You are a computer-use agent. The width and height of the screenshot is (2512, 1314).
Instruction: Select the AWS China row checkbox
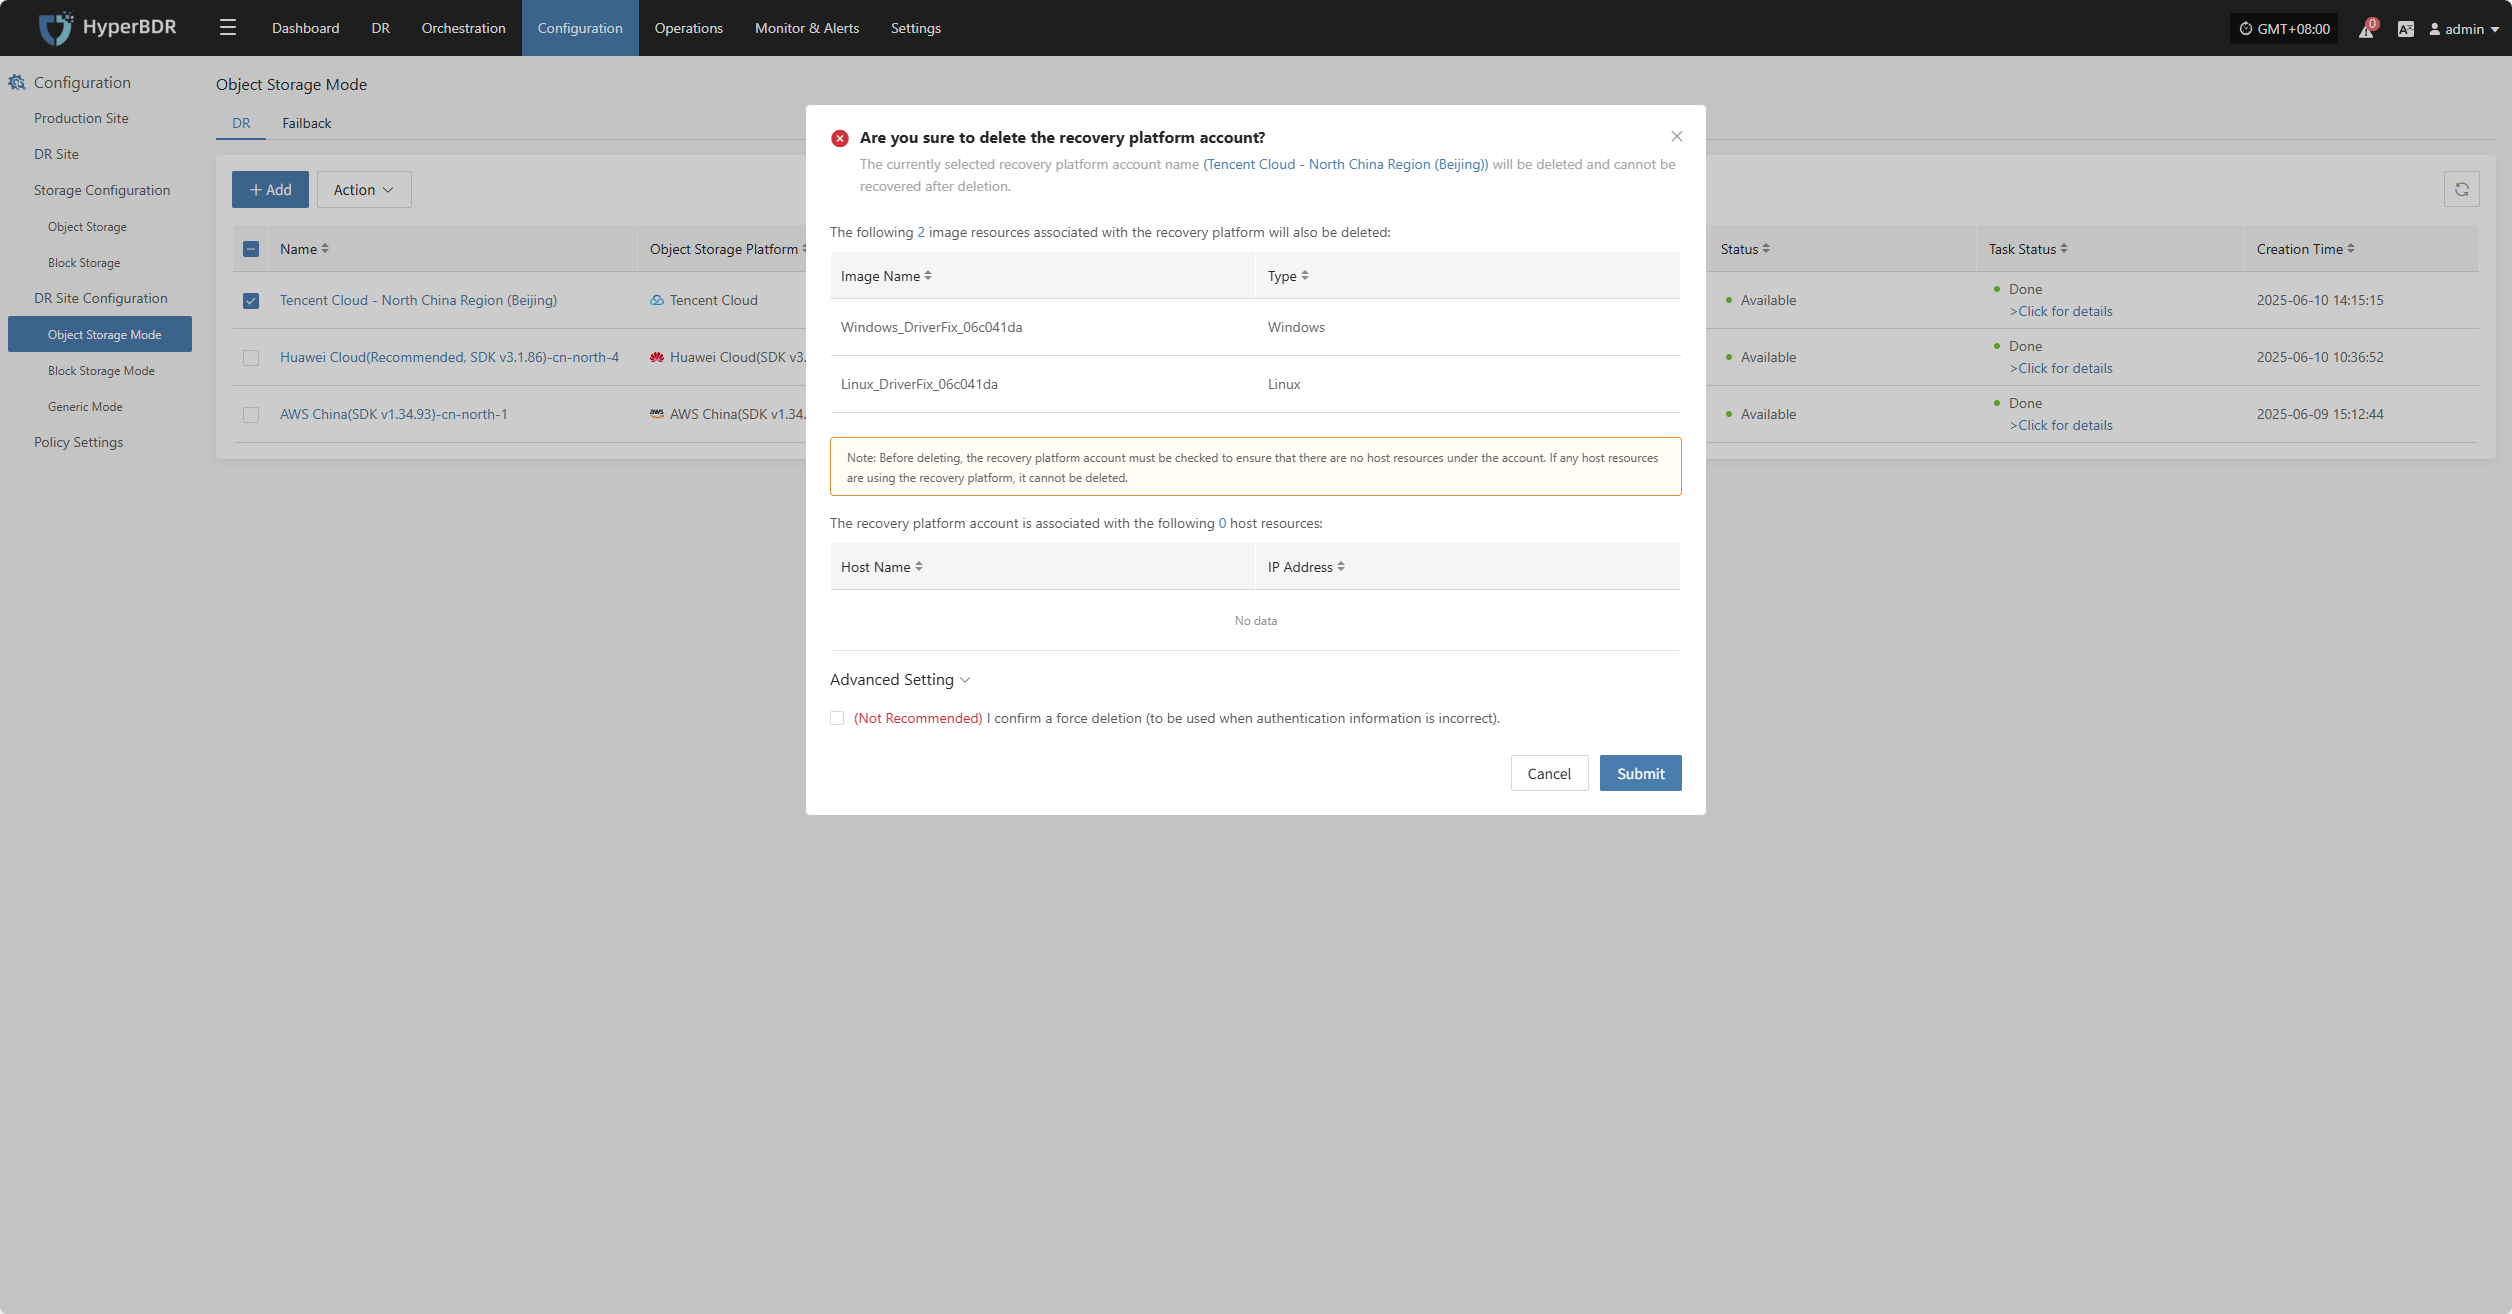click(251, 415)
